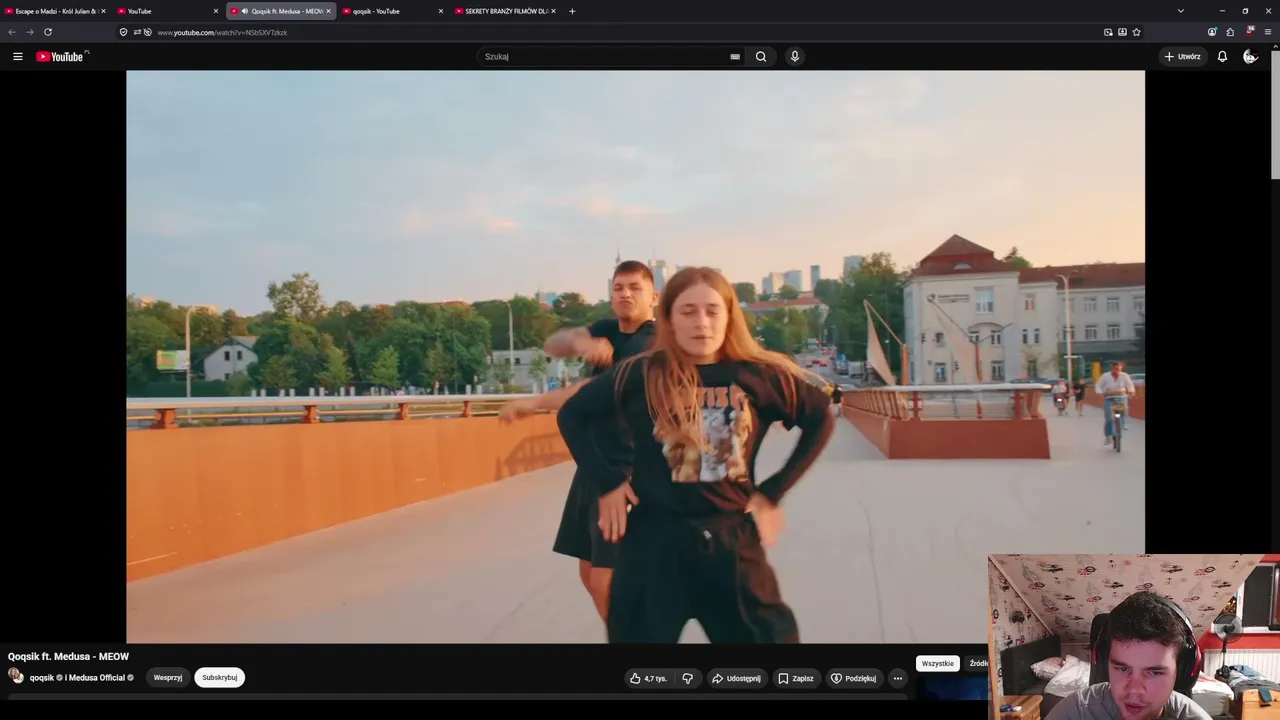Click the Podziękuj thanks button

(854, 678)
